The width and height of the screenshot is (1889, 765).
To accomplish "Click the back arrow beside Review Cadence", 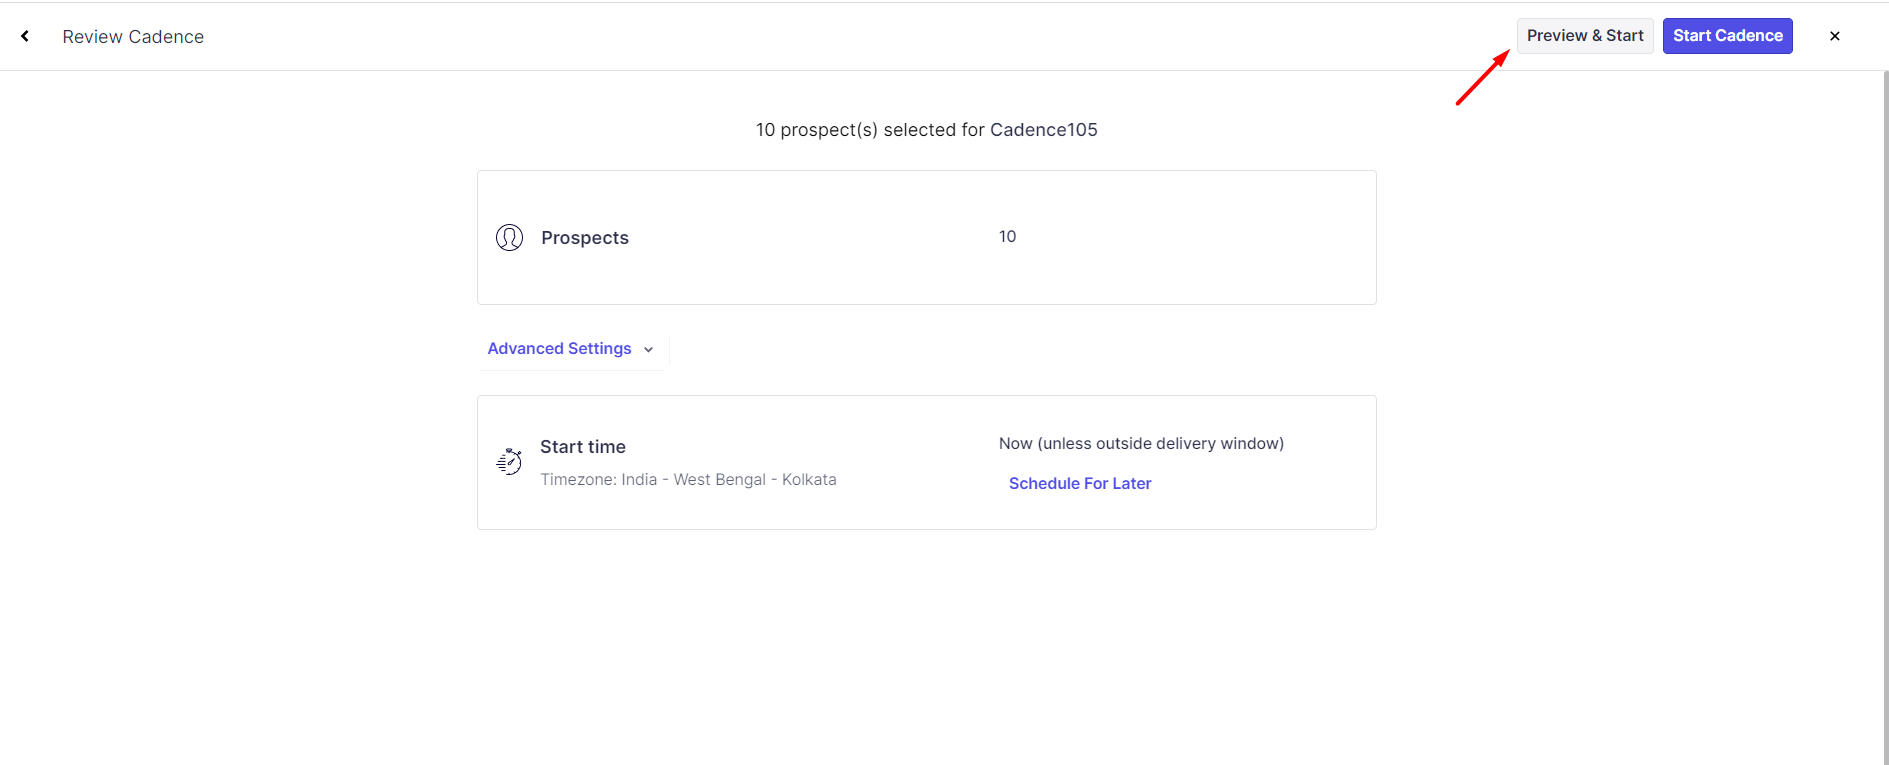I will (x=25, y=36).
